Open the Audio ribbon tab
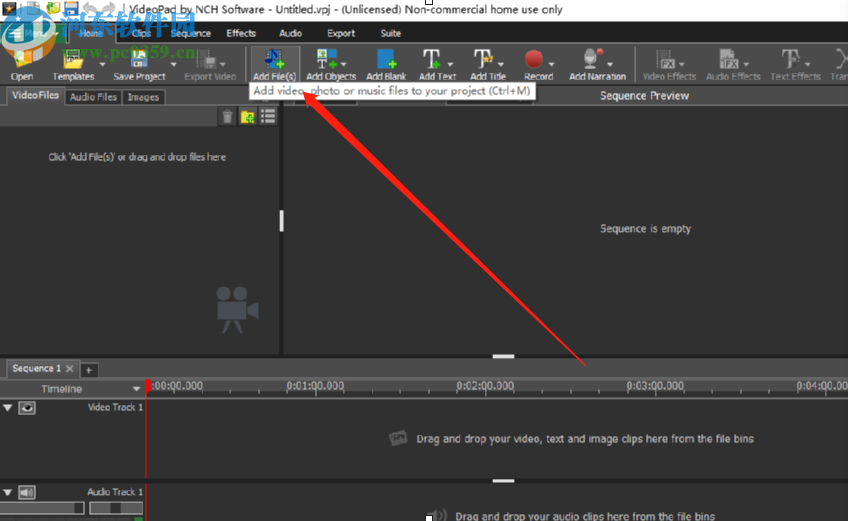Image resolution: width=848 pixels, height=521 pixels. coord(290,34)
